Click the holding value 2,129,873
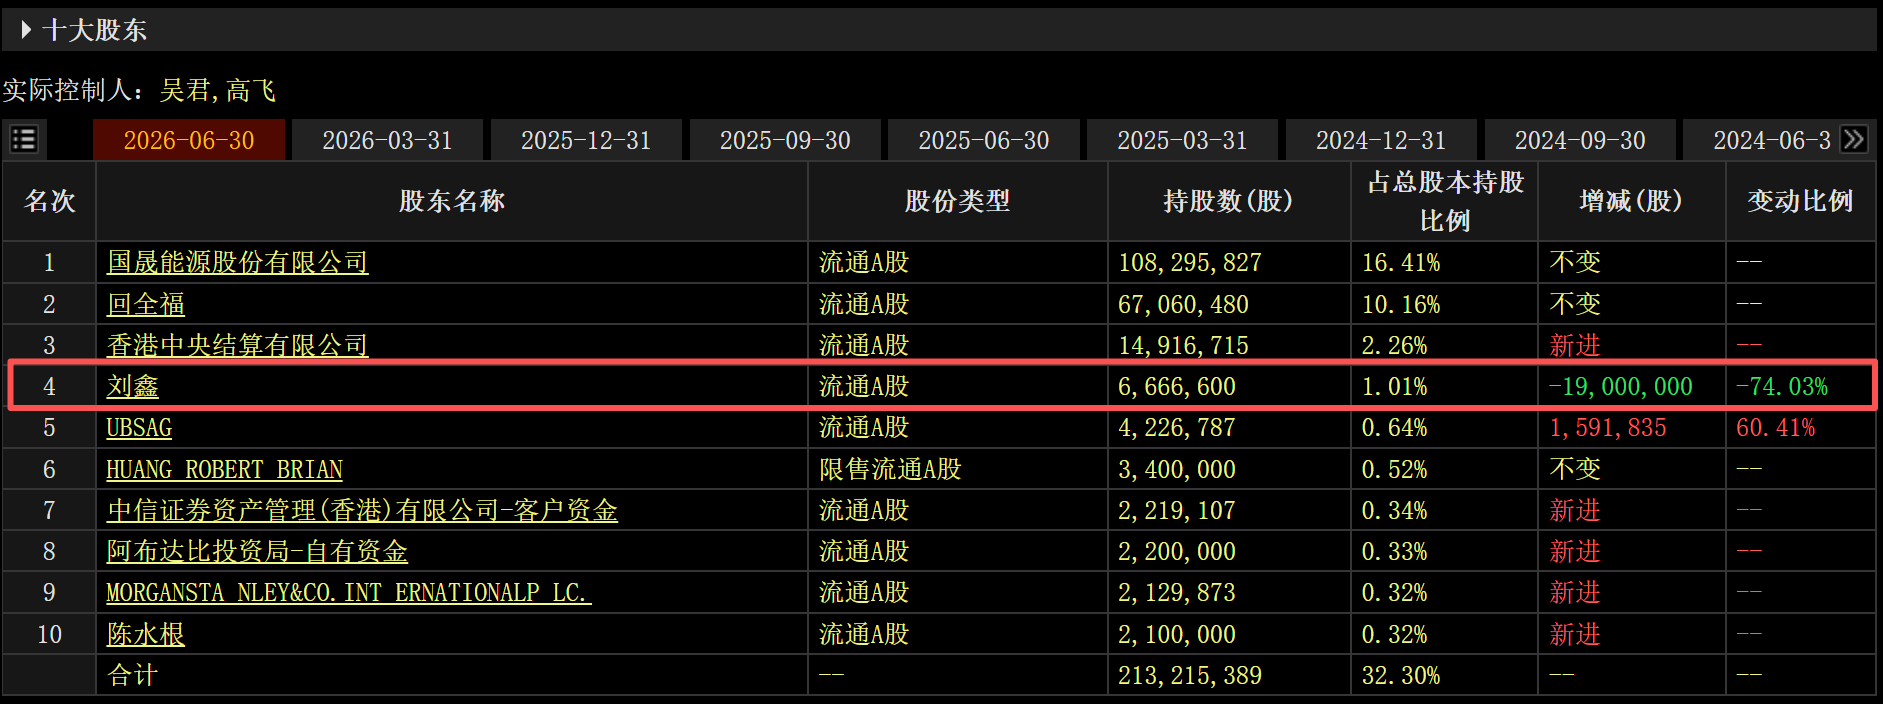The height and width of the screenshot is (704, 1883). point(1177,593)
